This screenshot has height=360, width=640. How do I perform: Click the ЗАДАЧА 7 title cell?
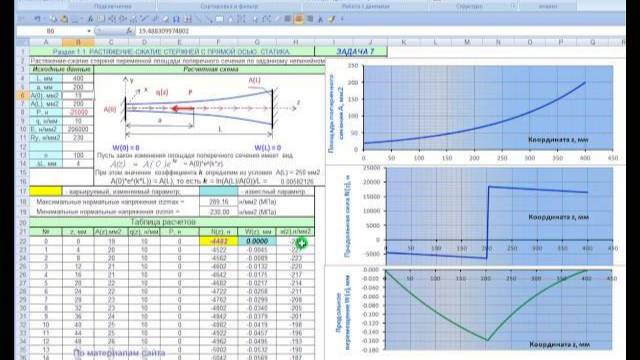click(351, 51)
